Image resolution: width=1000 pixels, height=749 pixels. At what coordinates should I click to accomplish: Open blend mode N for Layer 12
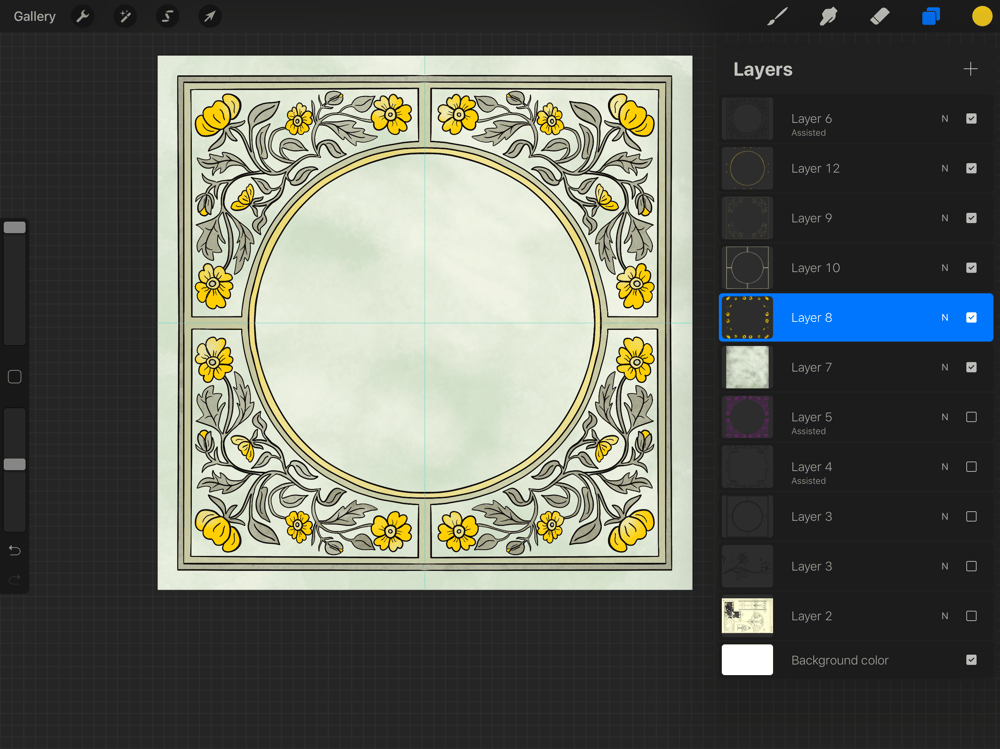(x=945, y=168)
